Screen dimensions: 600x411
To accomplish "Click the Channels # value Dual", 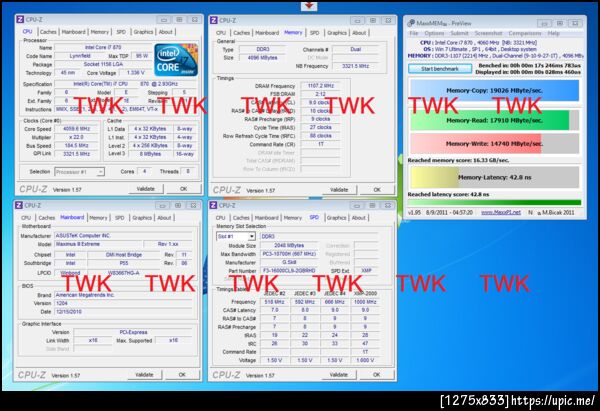I will (x=355, y=49).
